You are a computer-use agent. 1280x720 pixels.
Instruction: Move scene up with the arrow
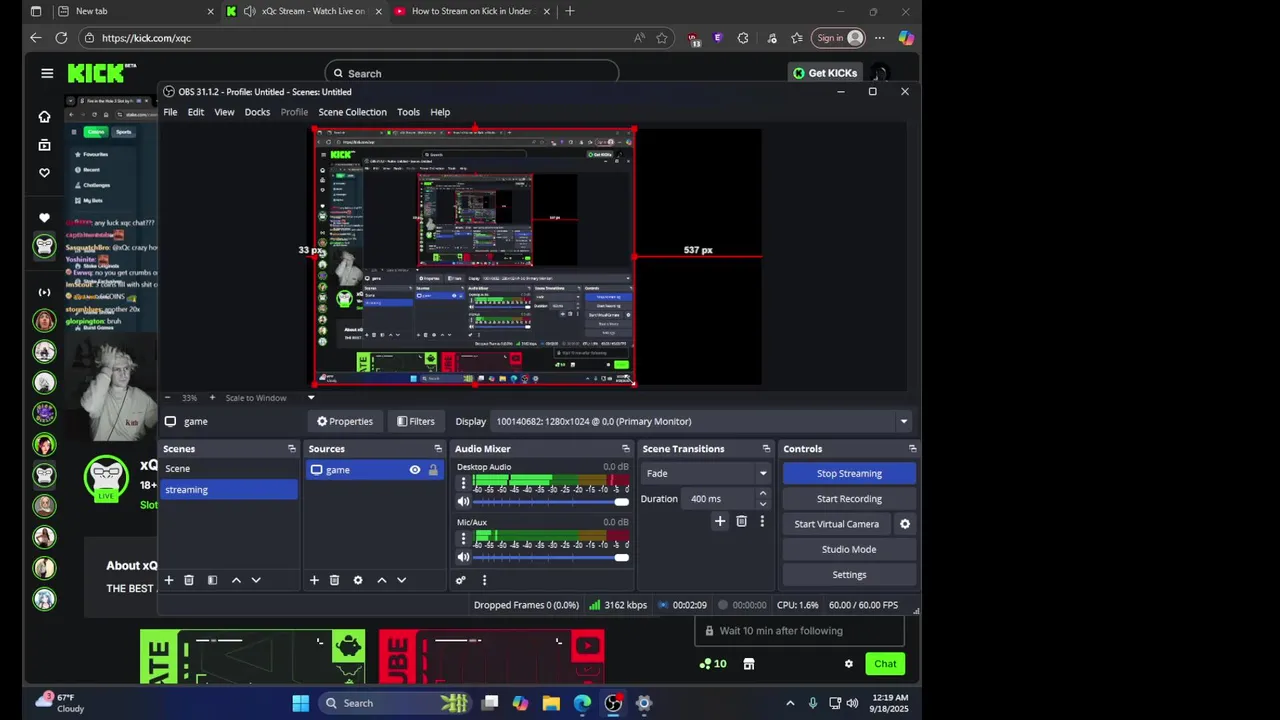(x=236, y=580)
